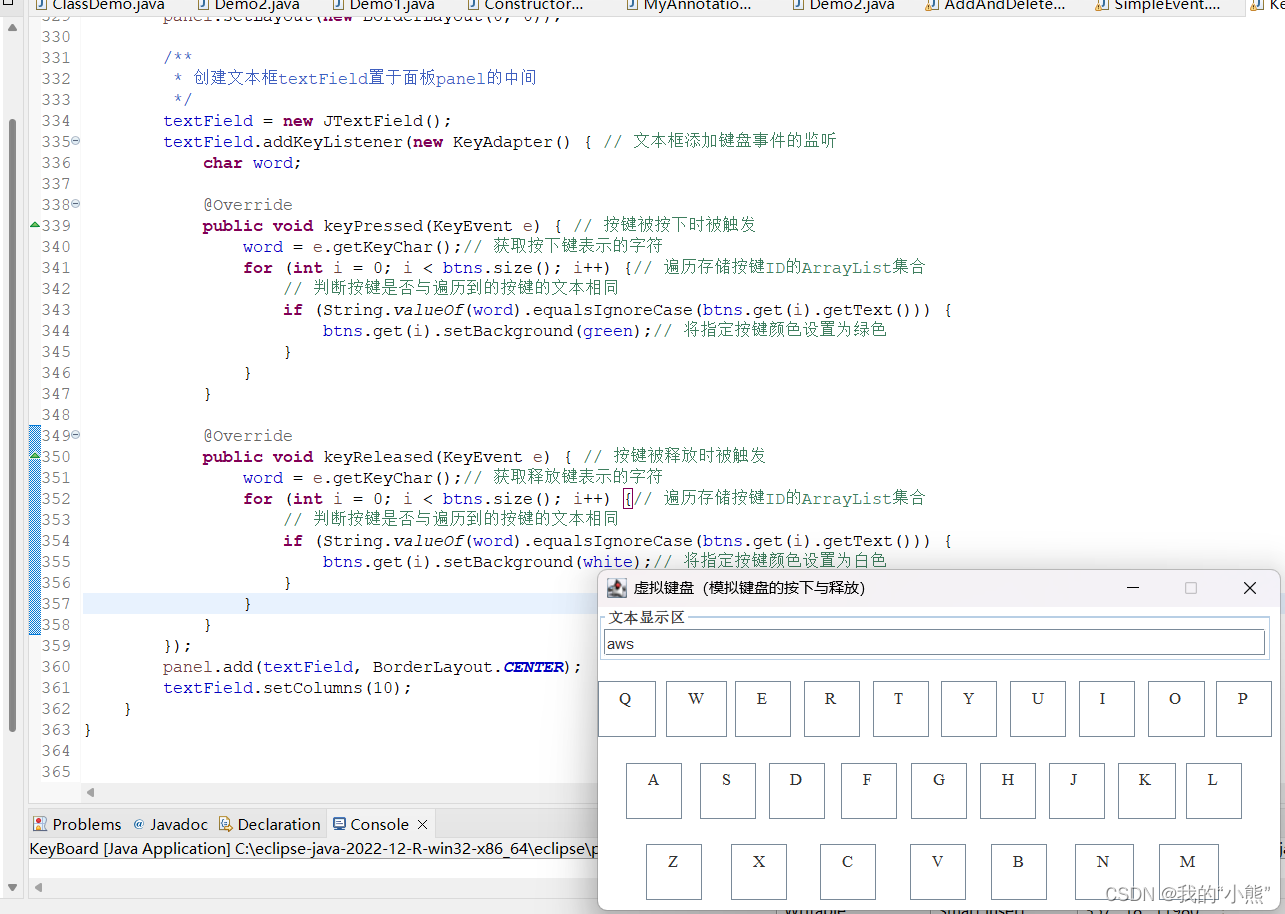The height and width of the screenshot is (914, 1285).
Task: Open the Problems view tab
Action: (77, 825)
